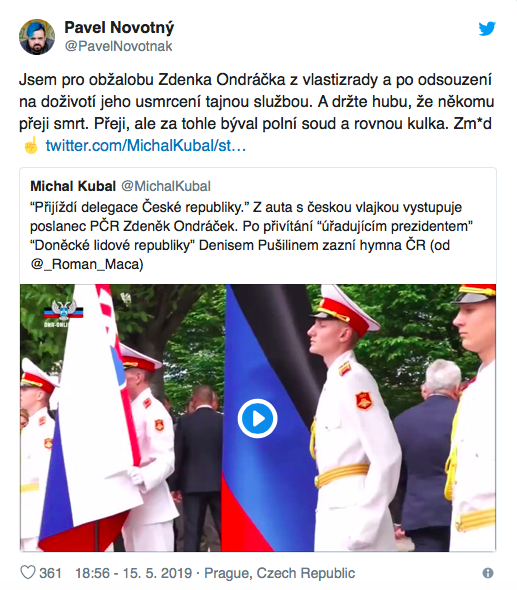Viewport: 517px width, 590px height.
Task: Open Pavel Novotný's profile avatar
Action: pyautogui.click(x=37, y=37)
